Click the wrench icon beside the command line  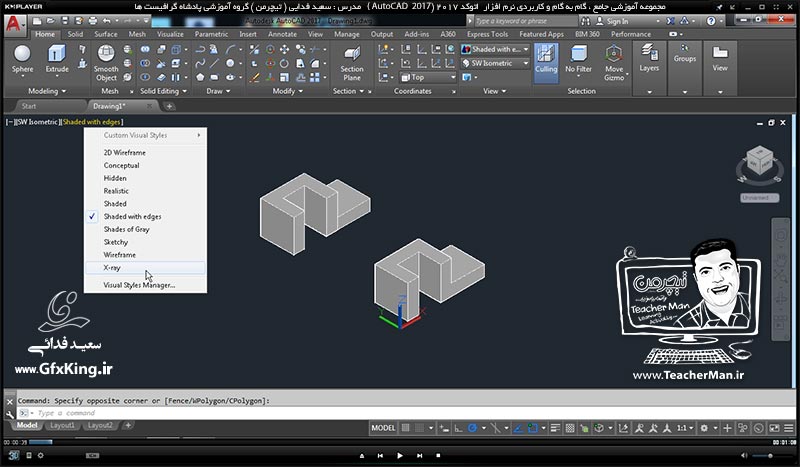10,414
